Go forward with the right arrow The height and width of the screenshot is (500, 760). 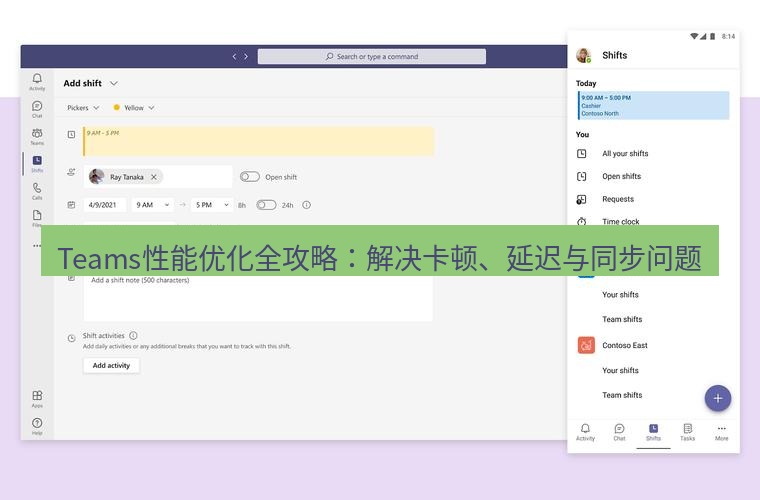point(246,56)
